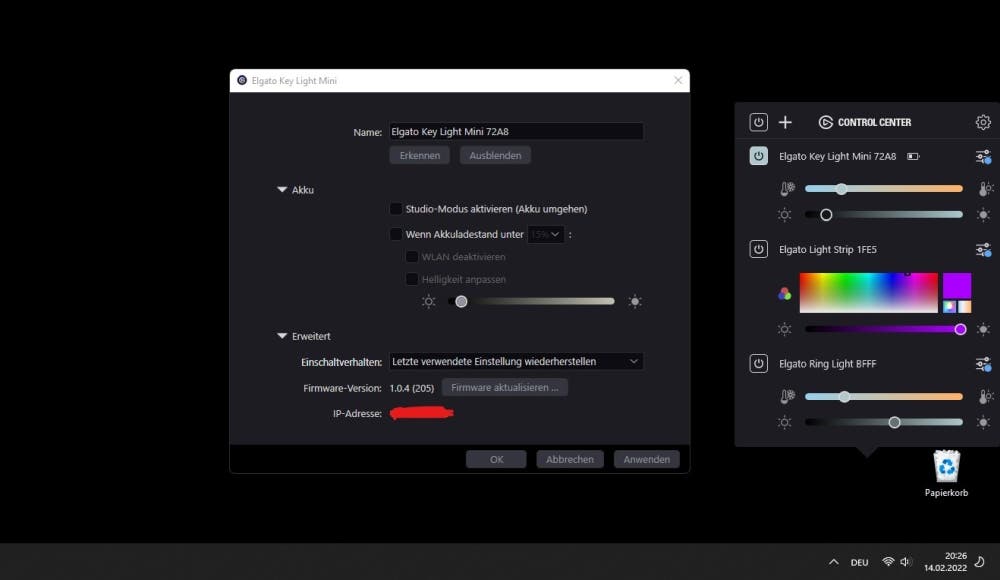The height and width of the screenshot is (580, 1000).
Task: Collapse the Akku section
Action: pyautogui.click(x=282, y=190)
